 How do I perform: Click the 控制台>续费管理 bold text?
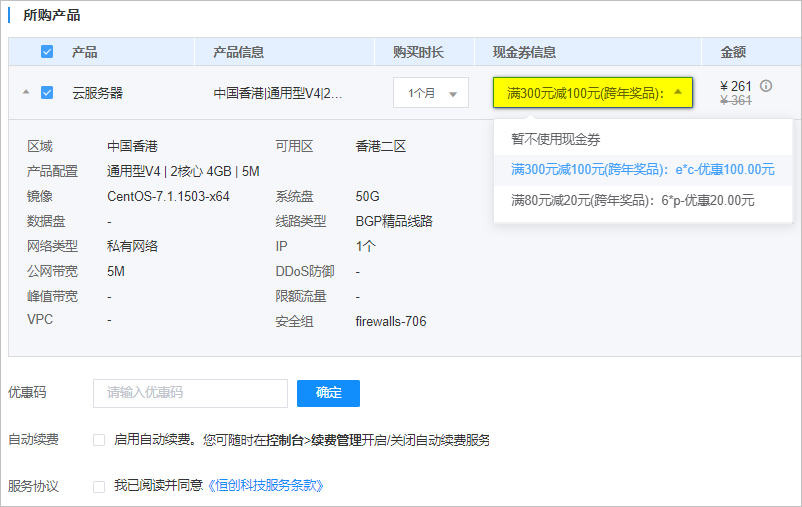(x=314, y=440)
